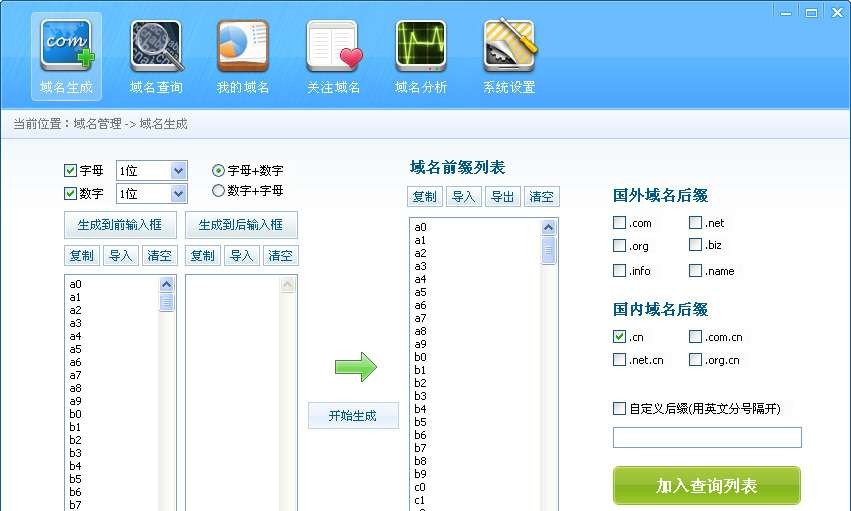Click the green 加入查询列表 button
This screenshot has height=511, width=851.
707,486
